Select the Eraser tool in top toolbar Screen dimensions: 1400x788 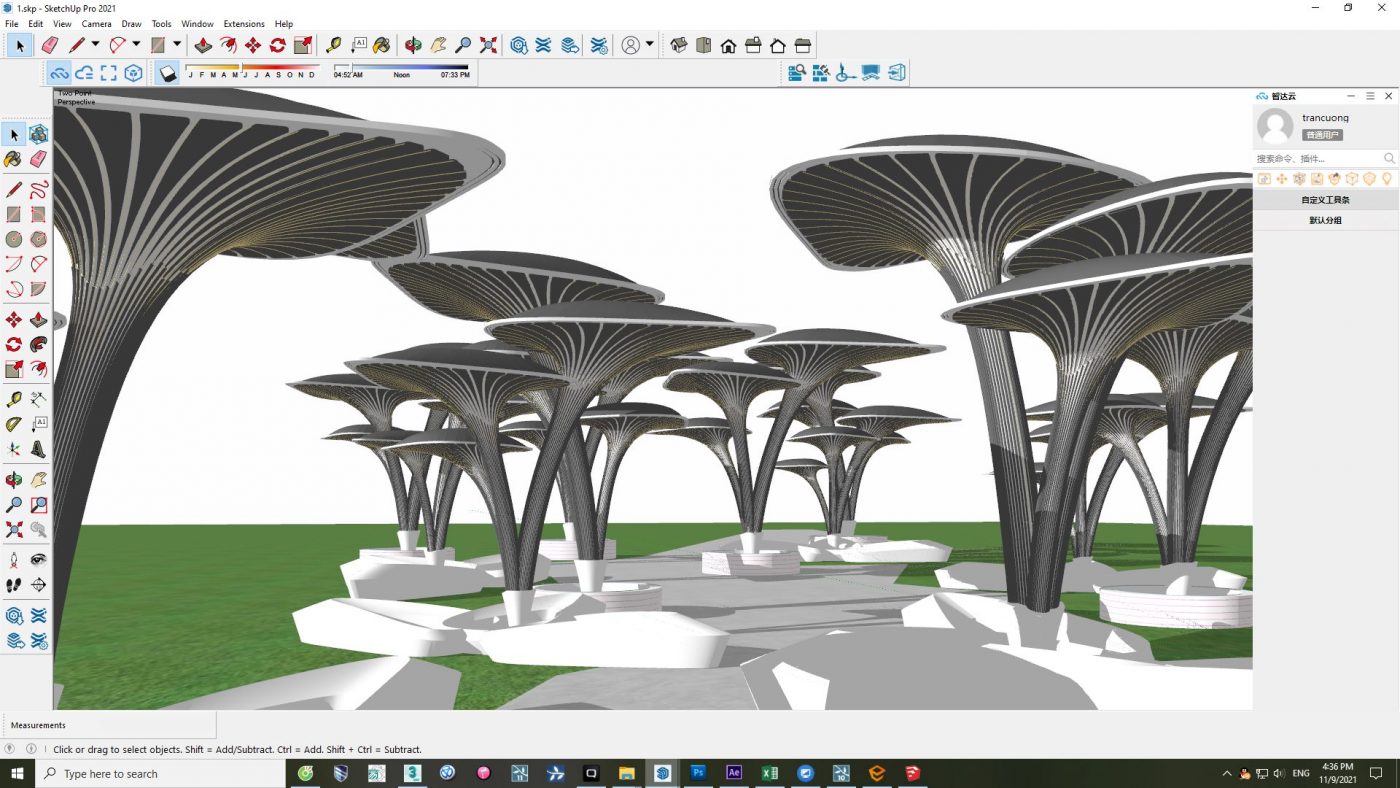[49, 45]
